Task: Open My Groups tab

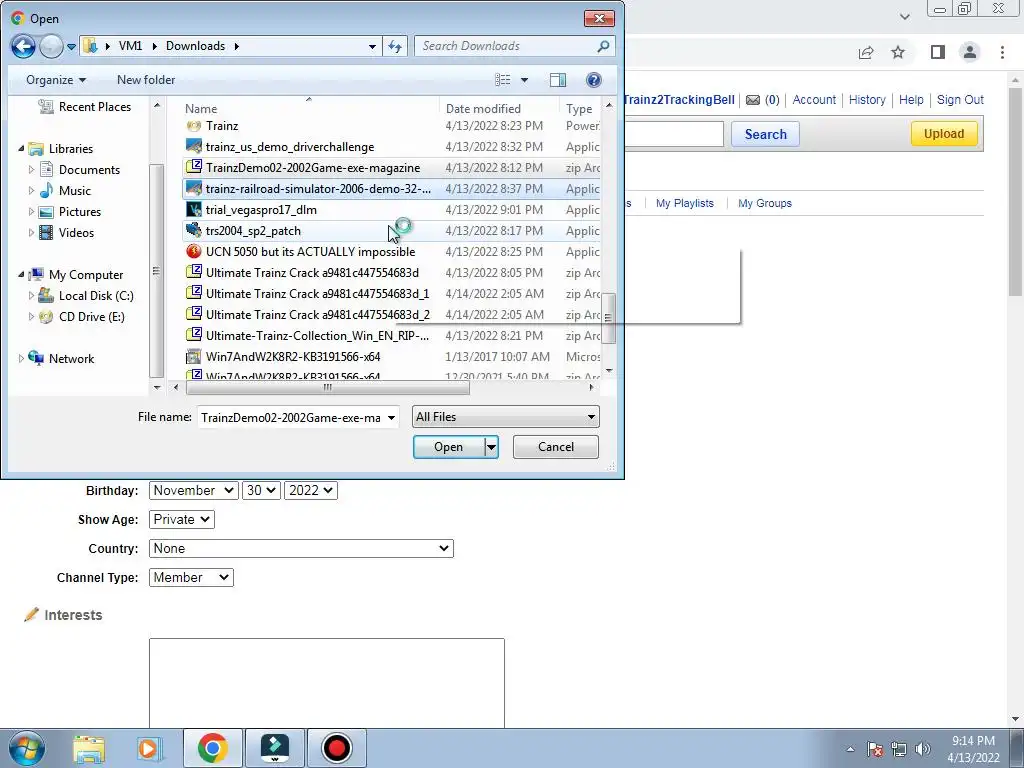Action: pyautogui.click(x=765, y=203)
